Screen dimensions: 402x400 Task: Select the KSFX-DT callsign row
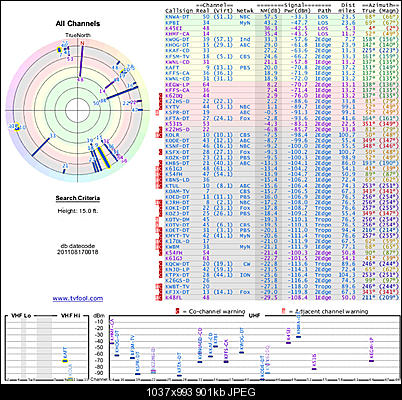coord(282,152)
